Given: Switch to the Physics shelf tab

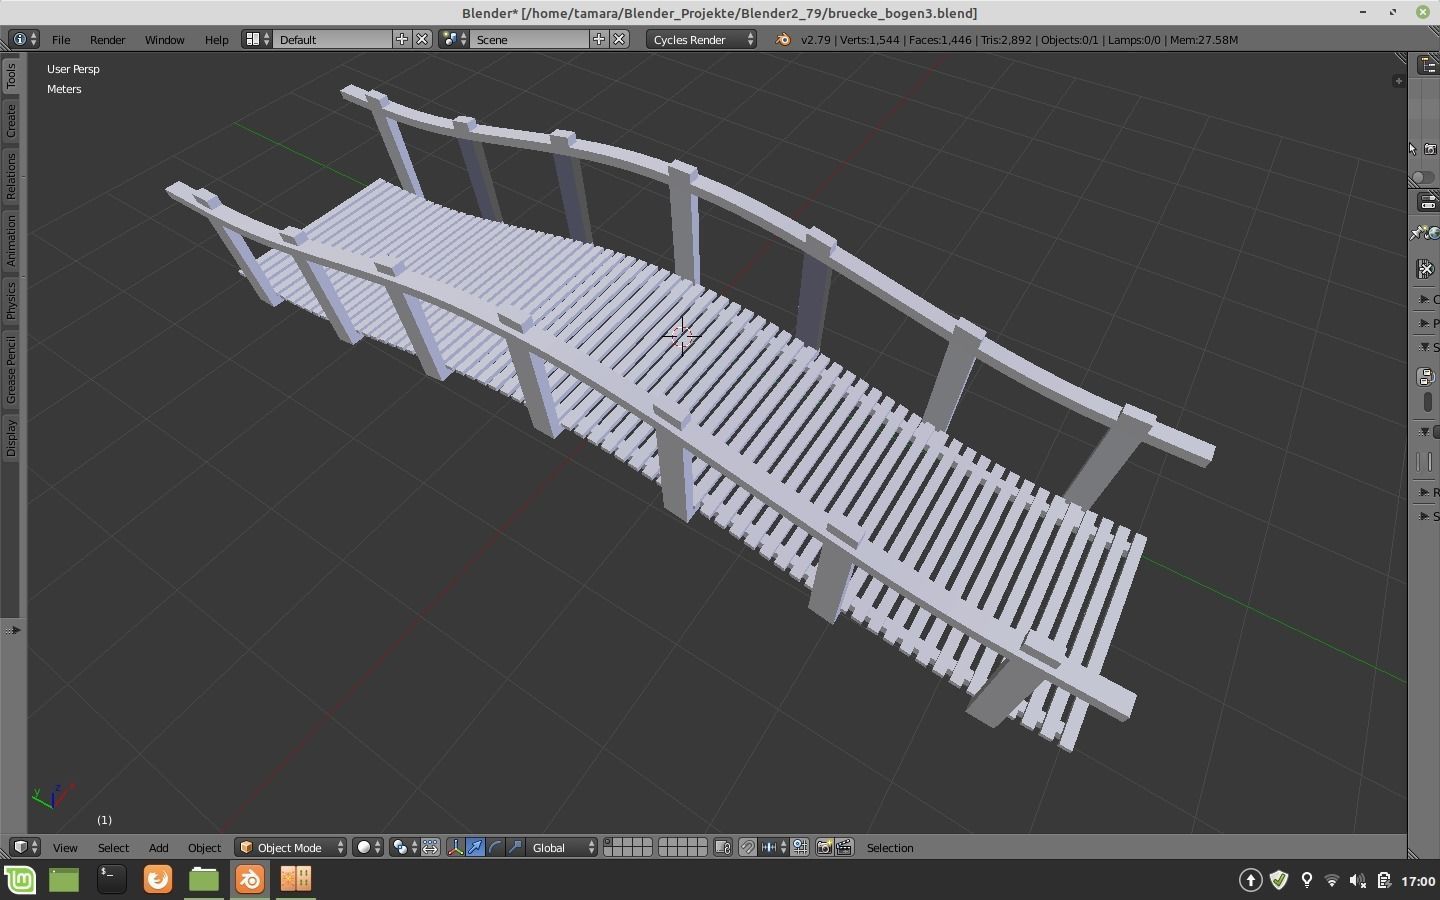Looking at the screenshot, I should coord(11,300).
